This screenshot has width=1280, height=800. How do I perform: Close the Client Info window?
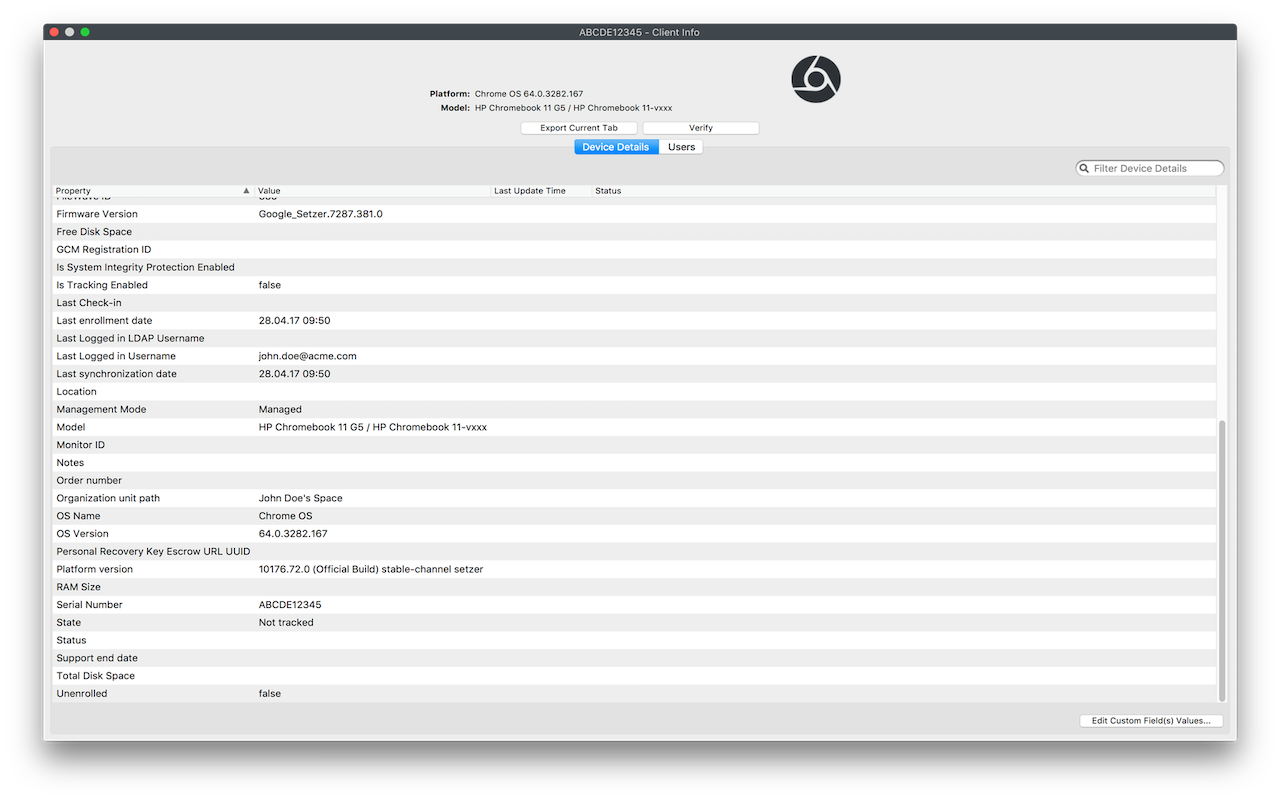tap(54, 32)
